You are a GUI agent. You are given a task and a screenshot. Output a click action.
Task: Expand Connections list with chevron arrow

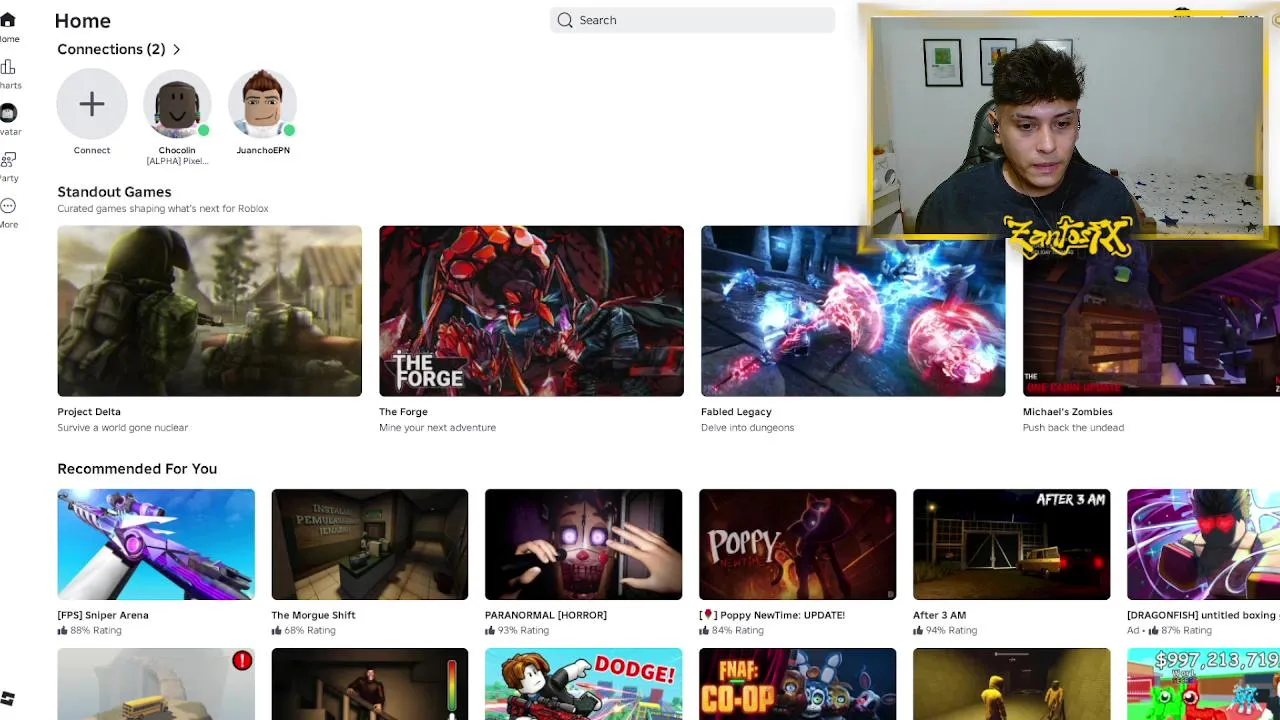coord(177,49)
